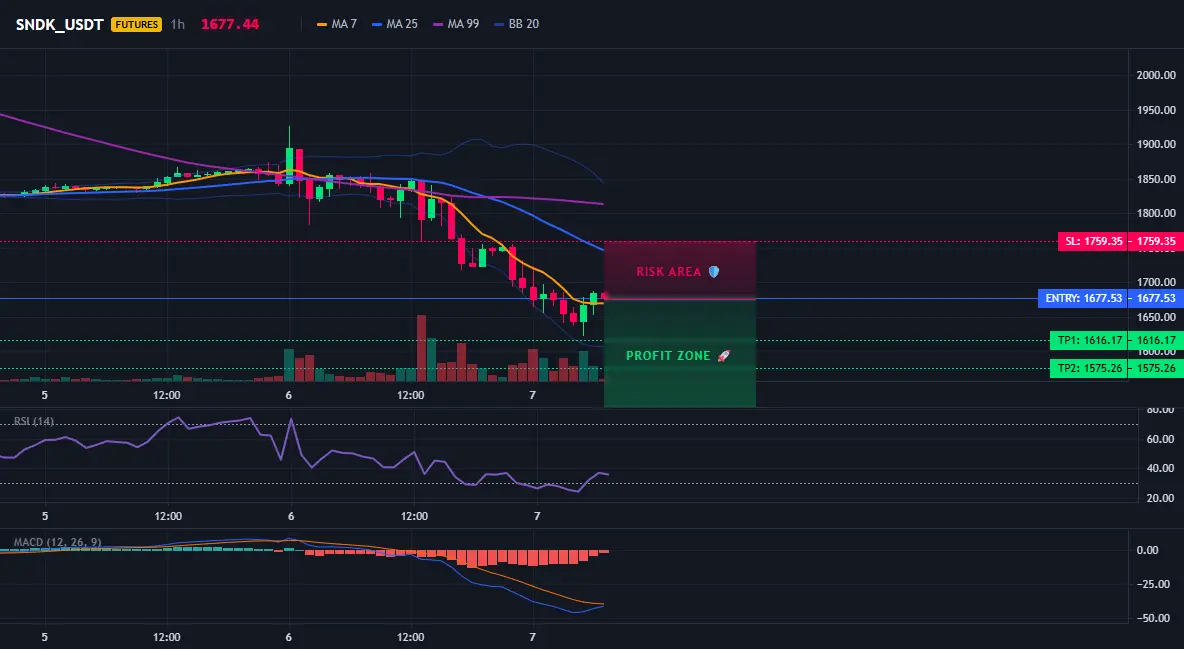The width and height of the screenshot is (1184, 649).
Task: Click the 20.00 RSI axis value
Action: tap(1160, 498)
